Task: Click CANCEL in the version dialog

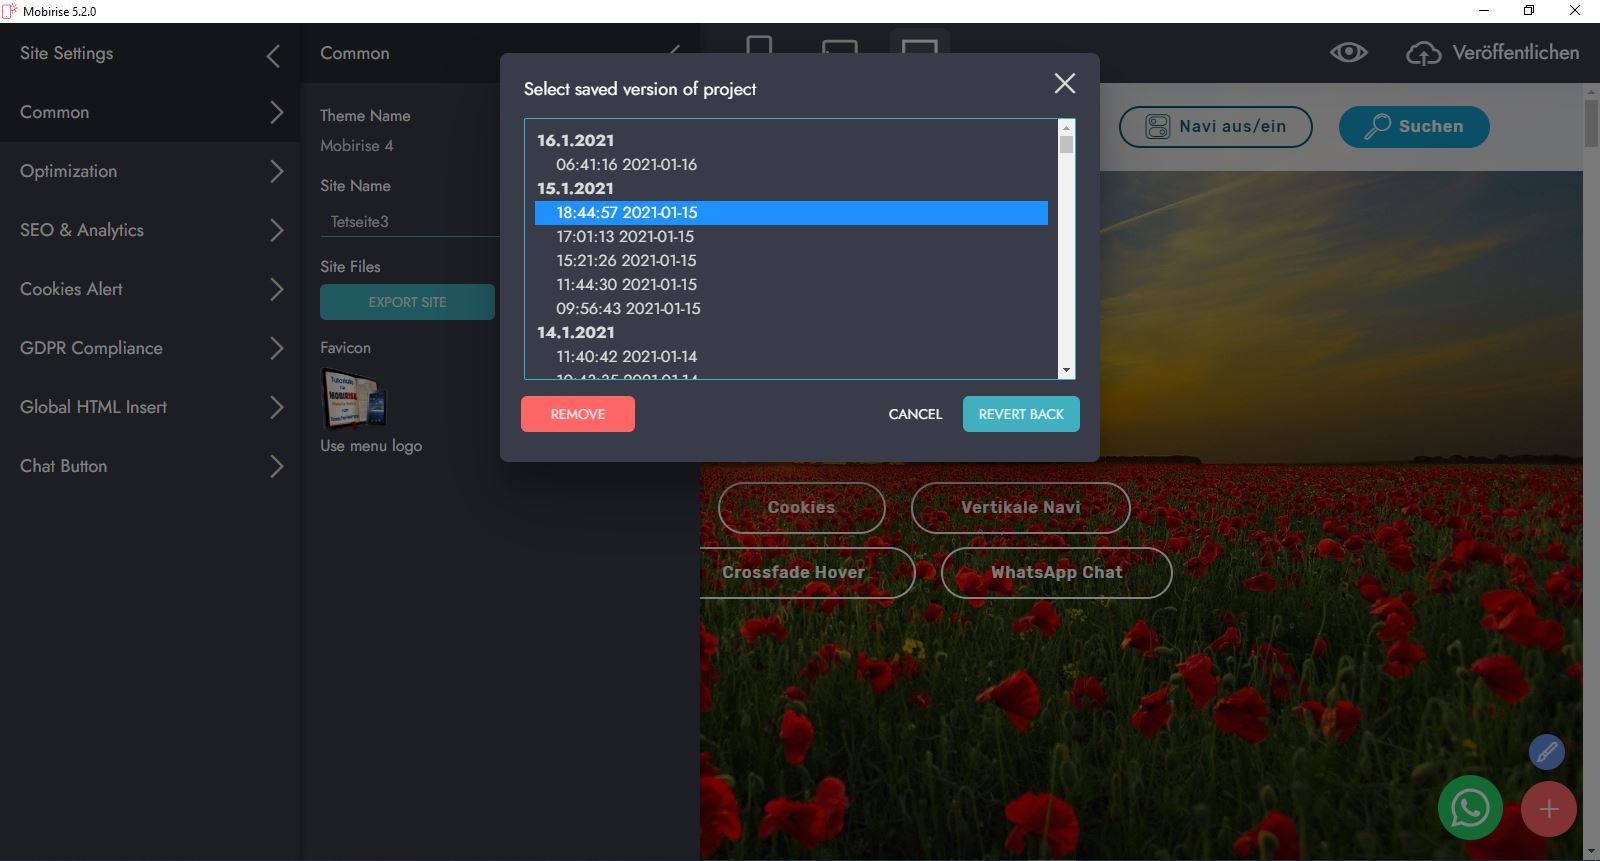Action: coord(915,414)
